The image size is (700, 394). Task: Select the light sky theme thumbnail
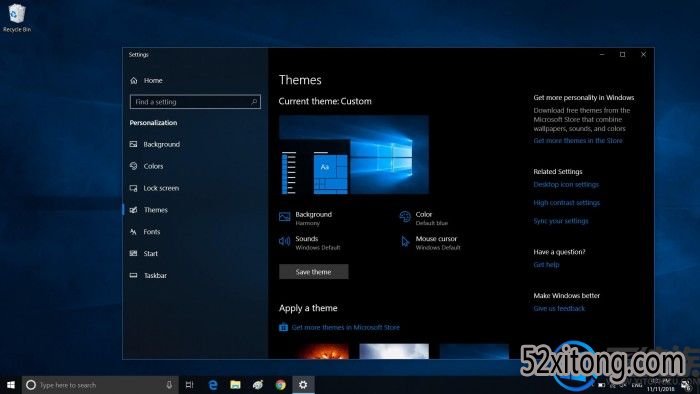tap(394, 351)
